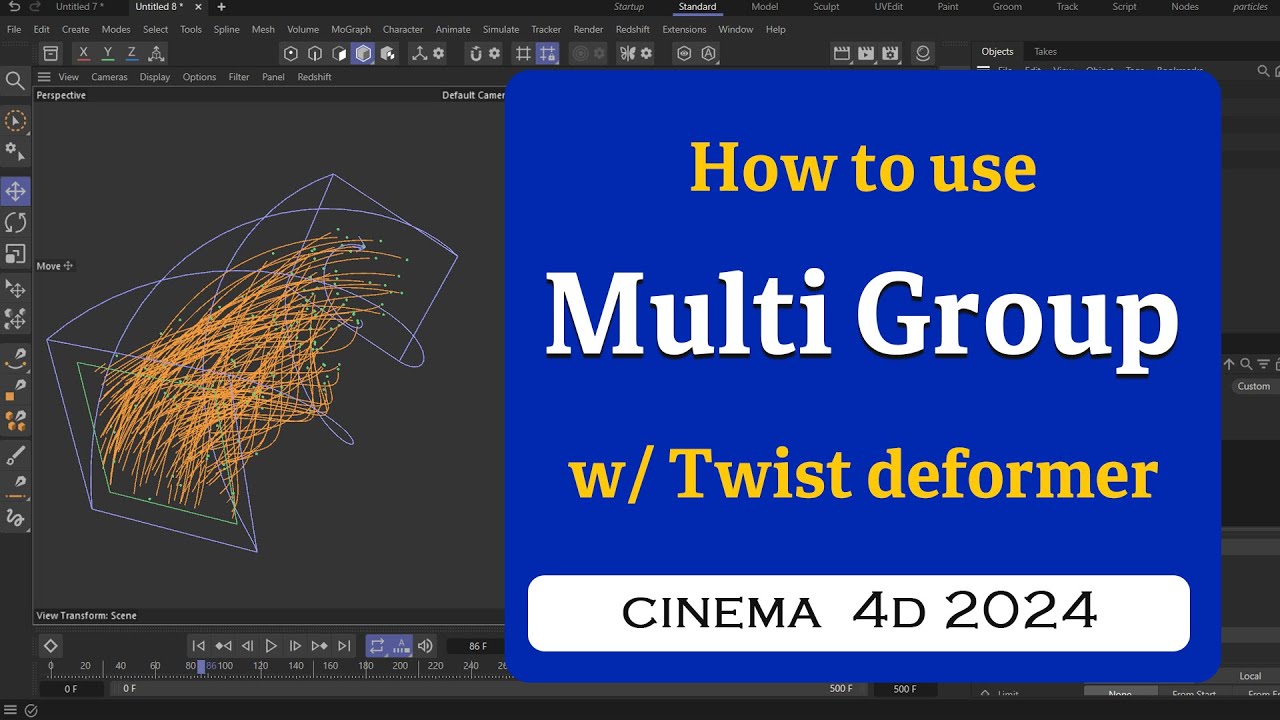Open the viewport hamburger menu
The width and height of the screenshot is (1280, 720).
pos(44,77)
